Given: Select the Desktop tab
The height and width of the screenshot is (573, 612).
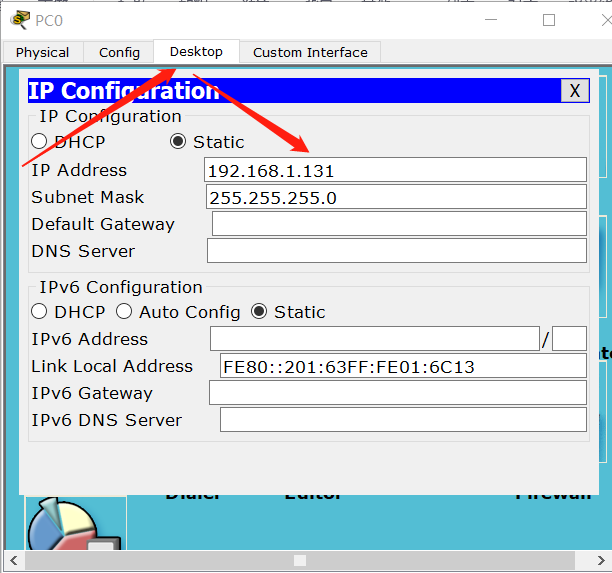Looking at the screenshot, I should click(x=196, y=52).
